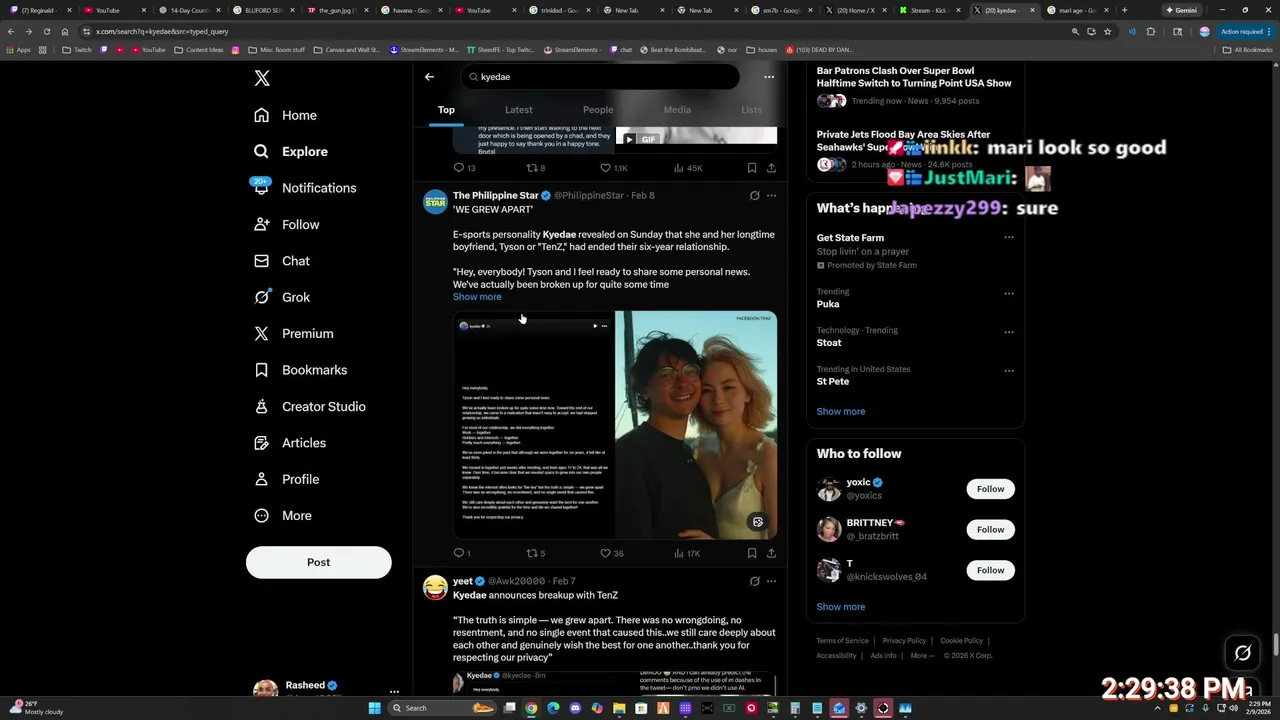This screenshot has width=1280, height=720.
Task: Open File Explorer from the taskbar
Action: (x=619, y=708)
